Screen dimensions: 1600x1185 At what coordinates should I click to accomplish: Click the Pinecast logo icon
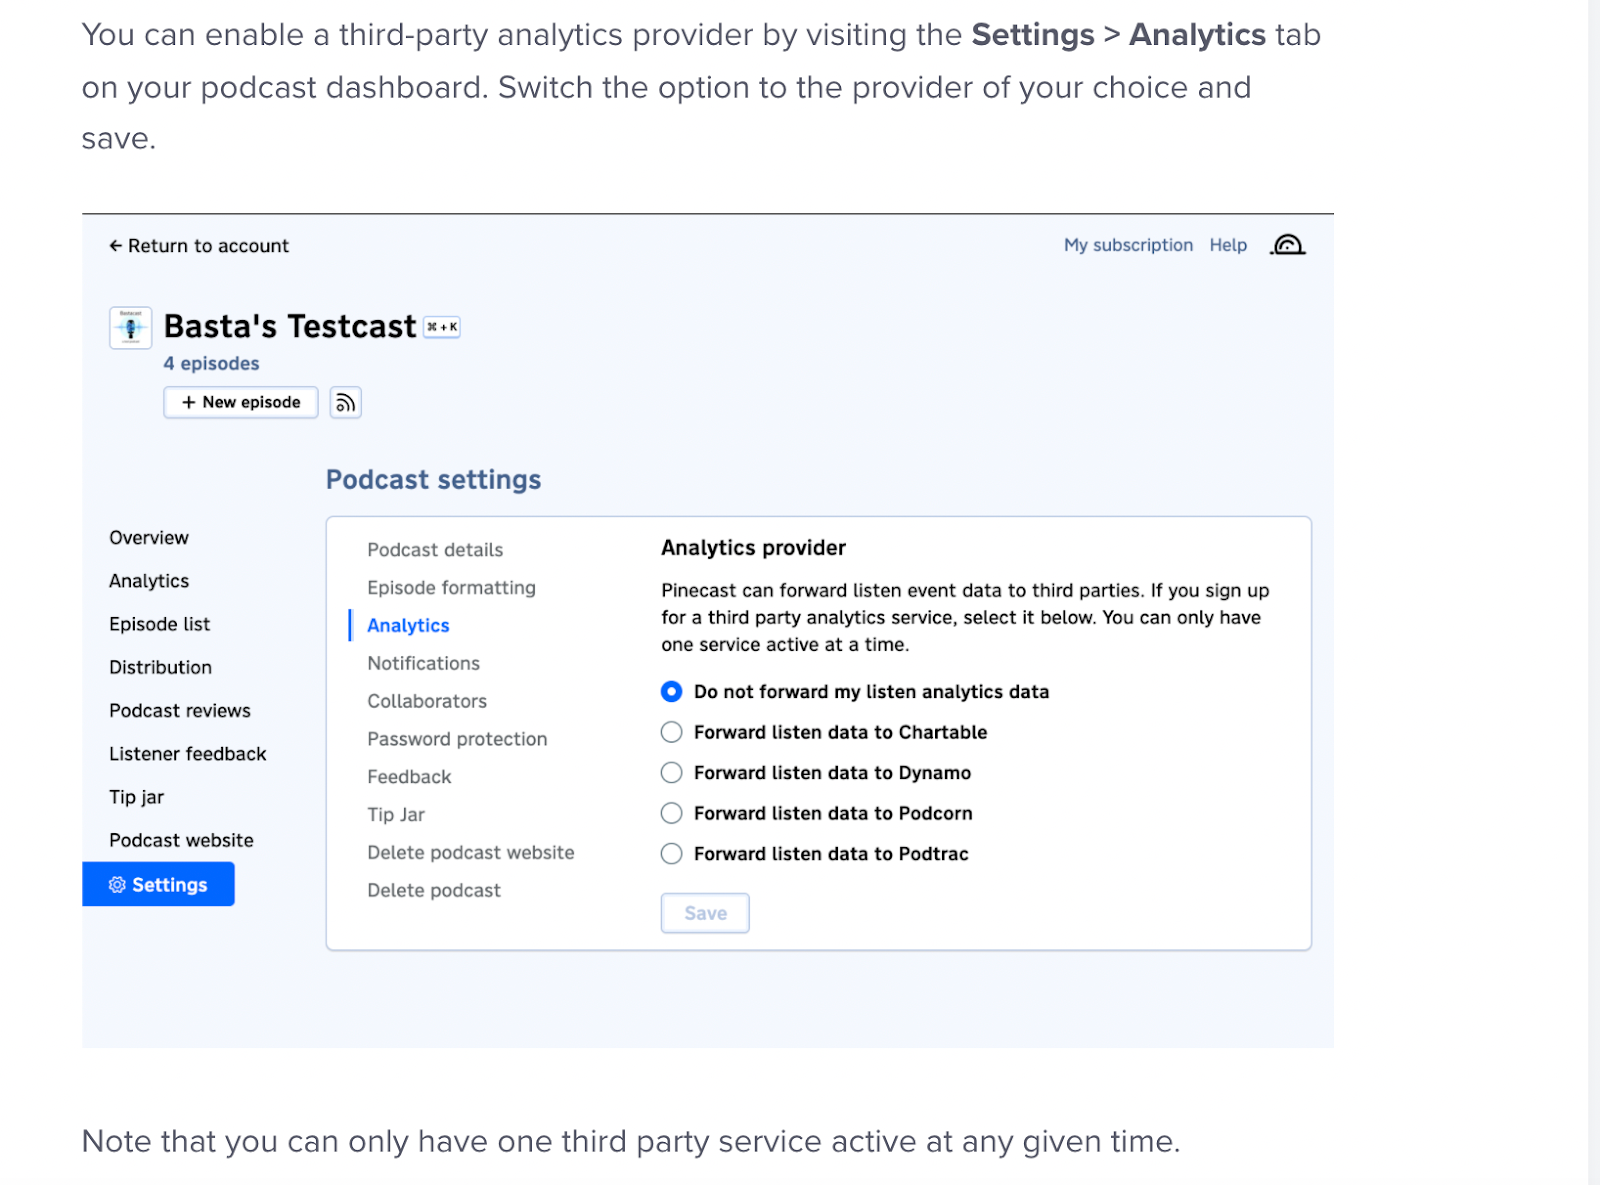(x=1288, y=245)
